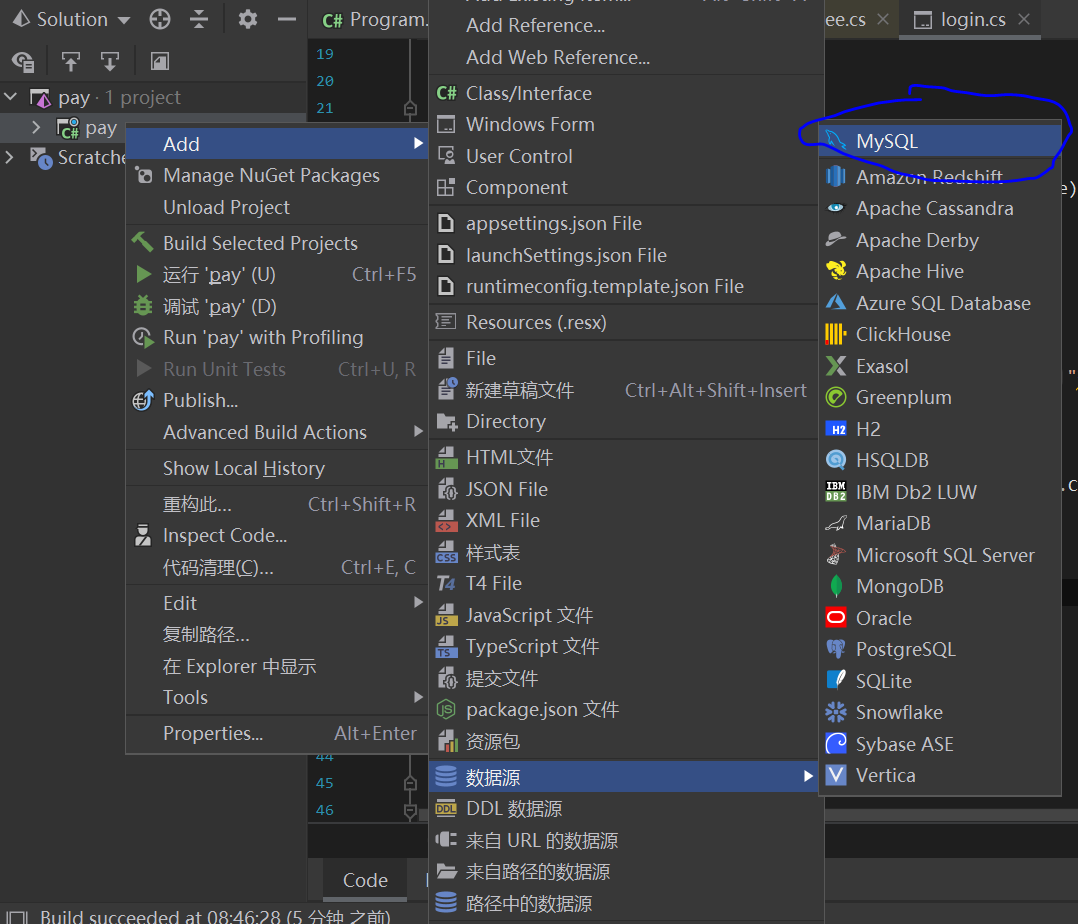Click the IBM Db2 icon
The width and height of the screenshot is (1078, 924).
pos(835,492)
